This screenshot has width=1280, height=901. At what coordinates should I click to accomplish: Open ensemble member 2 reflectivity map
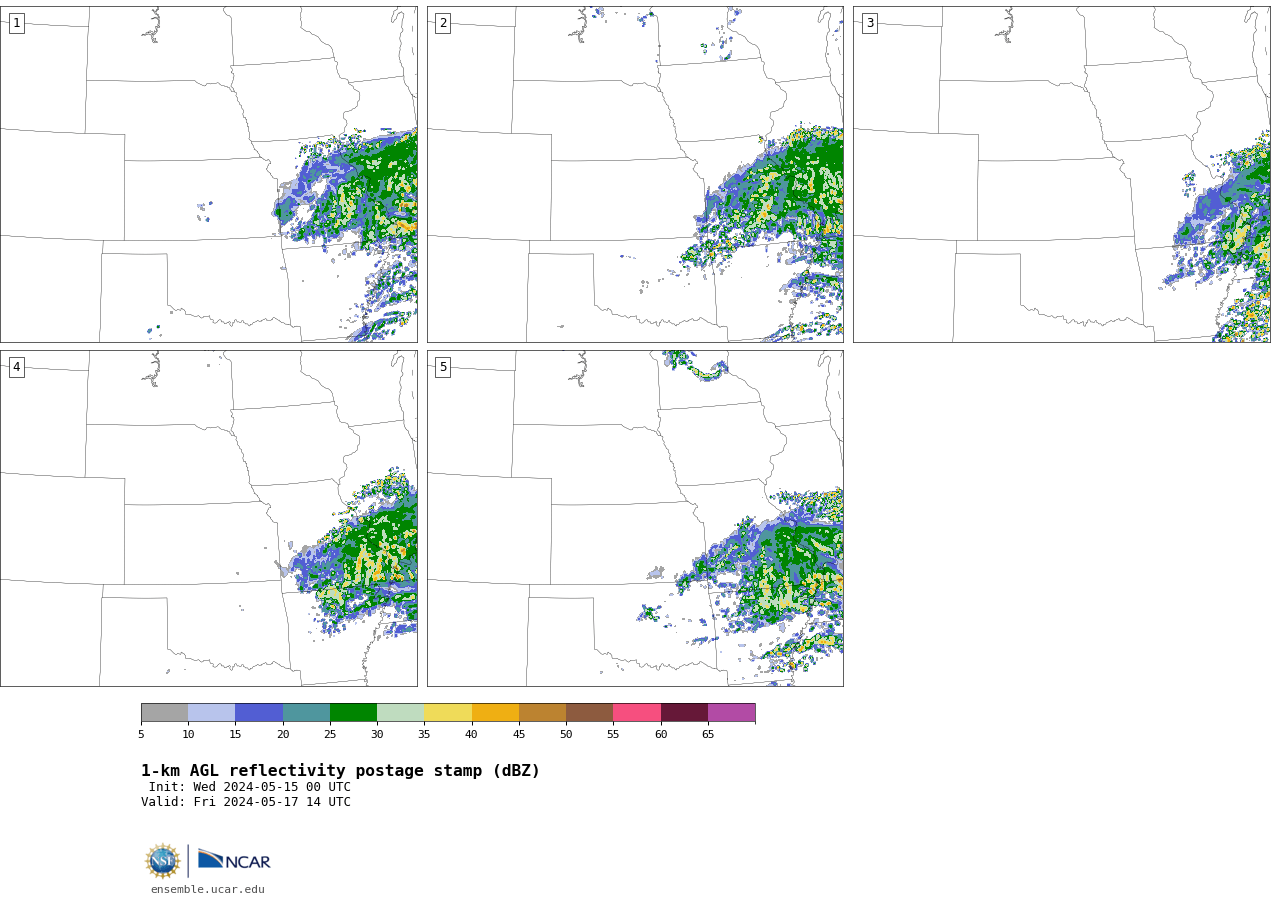(635, 174)
